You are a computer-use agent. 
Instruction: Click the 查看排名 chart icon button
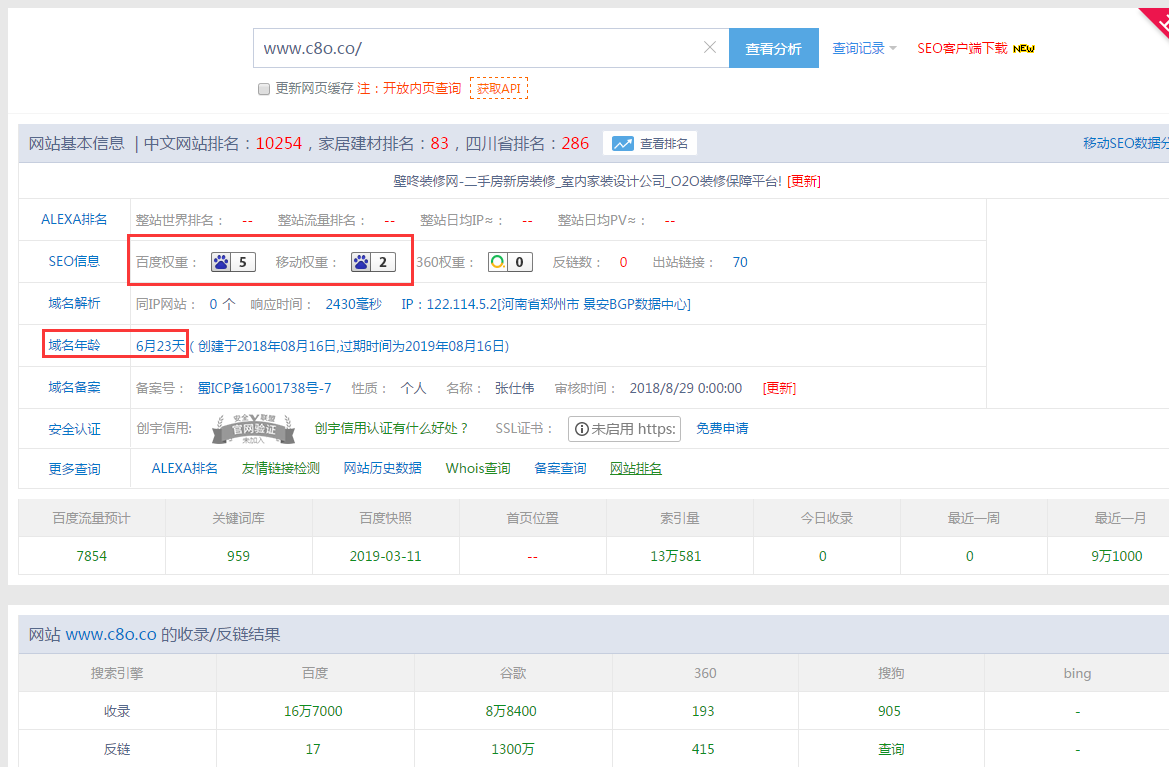click(x=650, y=143)
